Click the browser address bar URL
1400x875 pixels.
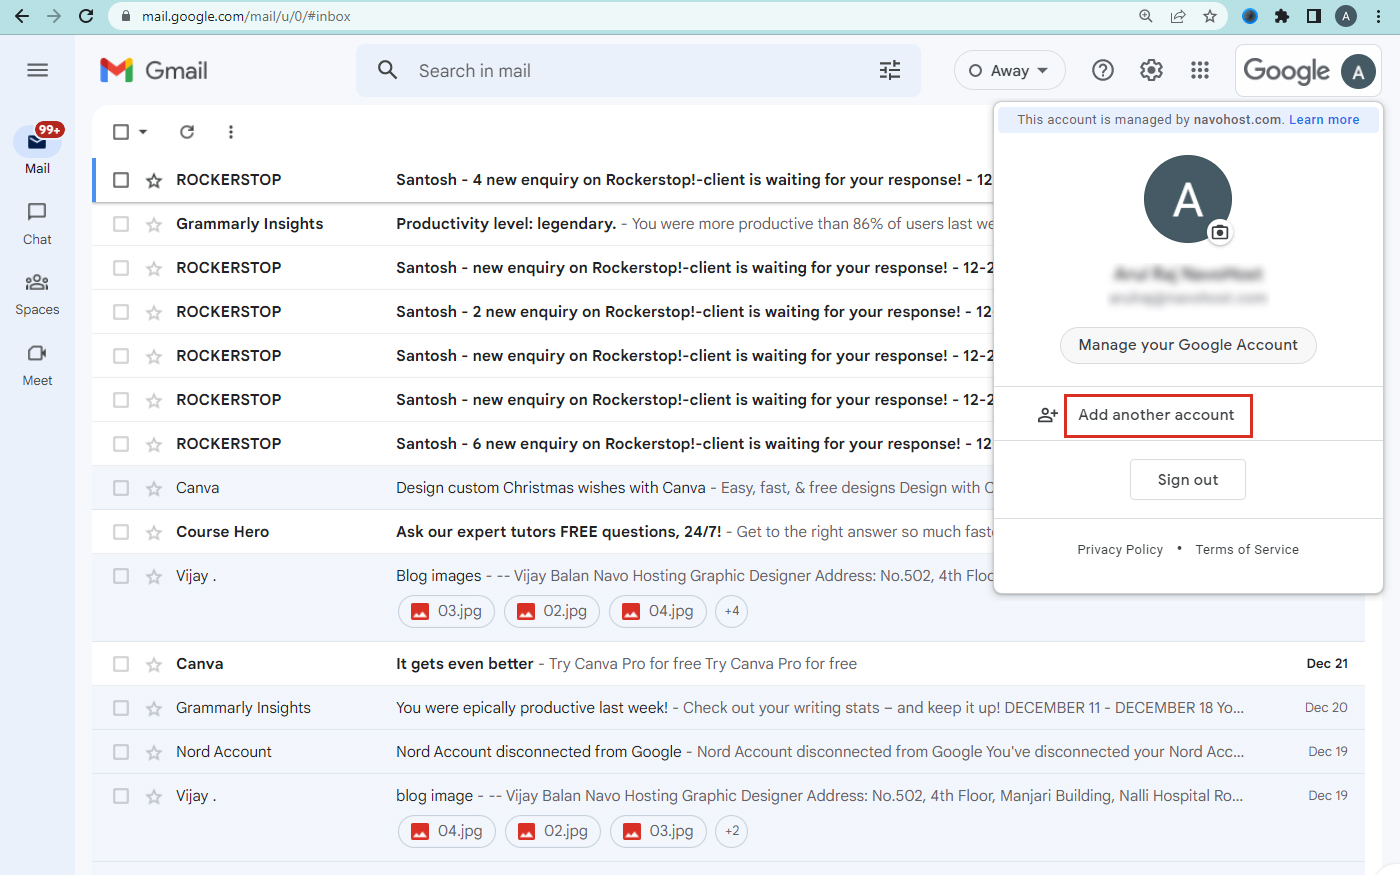(246, 16)
